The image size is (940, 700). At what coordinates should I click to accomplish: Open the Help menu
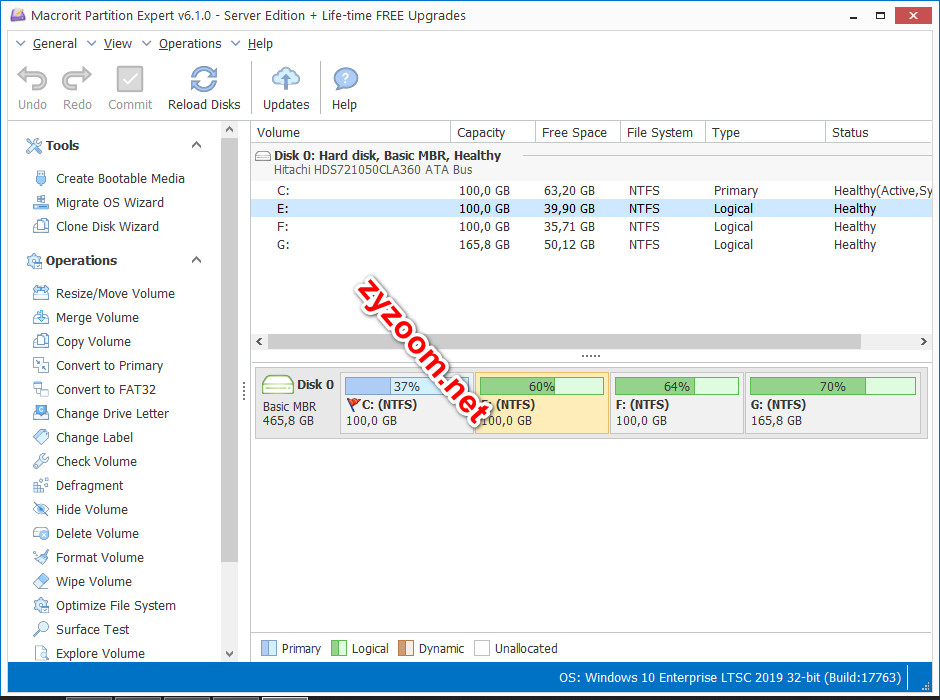(x=260, y=44)
